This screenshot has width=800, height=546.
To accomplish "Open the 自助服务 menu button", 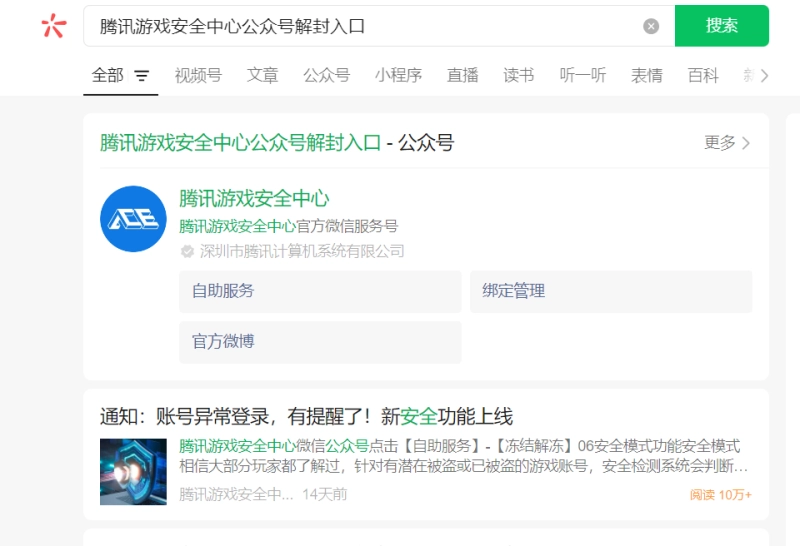I will (320, 291).
